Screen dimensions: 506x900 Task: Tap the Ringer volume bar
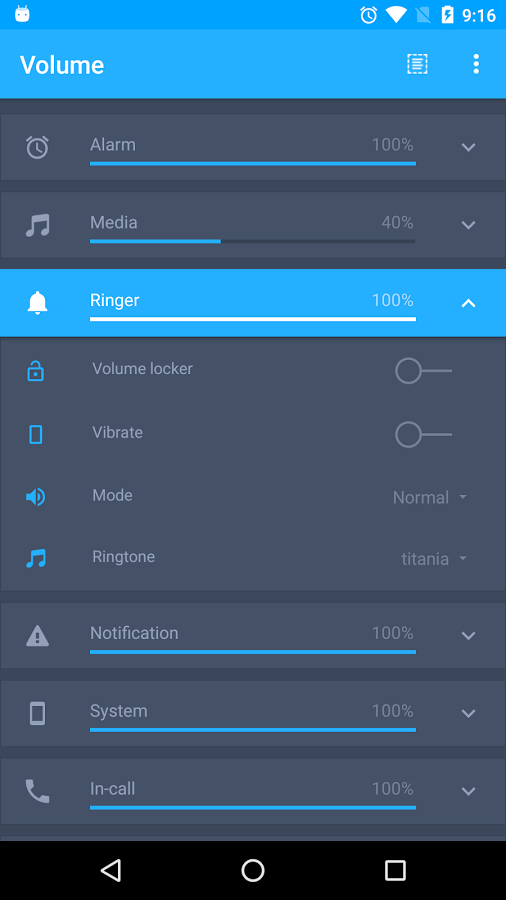click(x=252, y=319)
